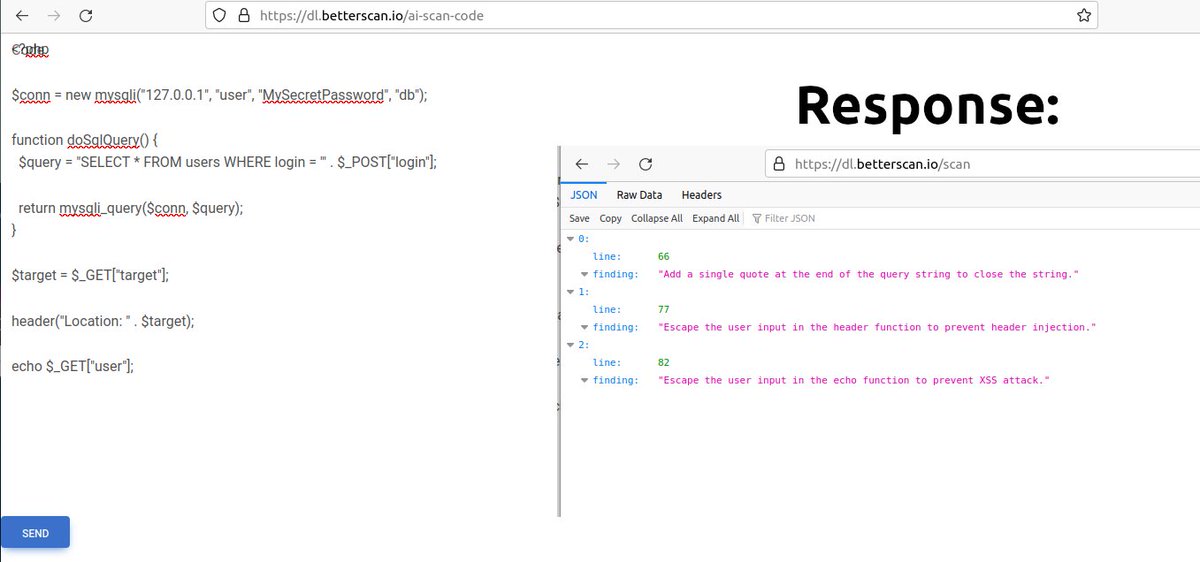Click the $conn = new mysqli code line

point(219,96)
